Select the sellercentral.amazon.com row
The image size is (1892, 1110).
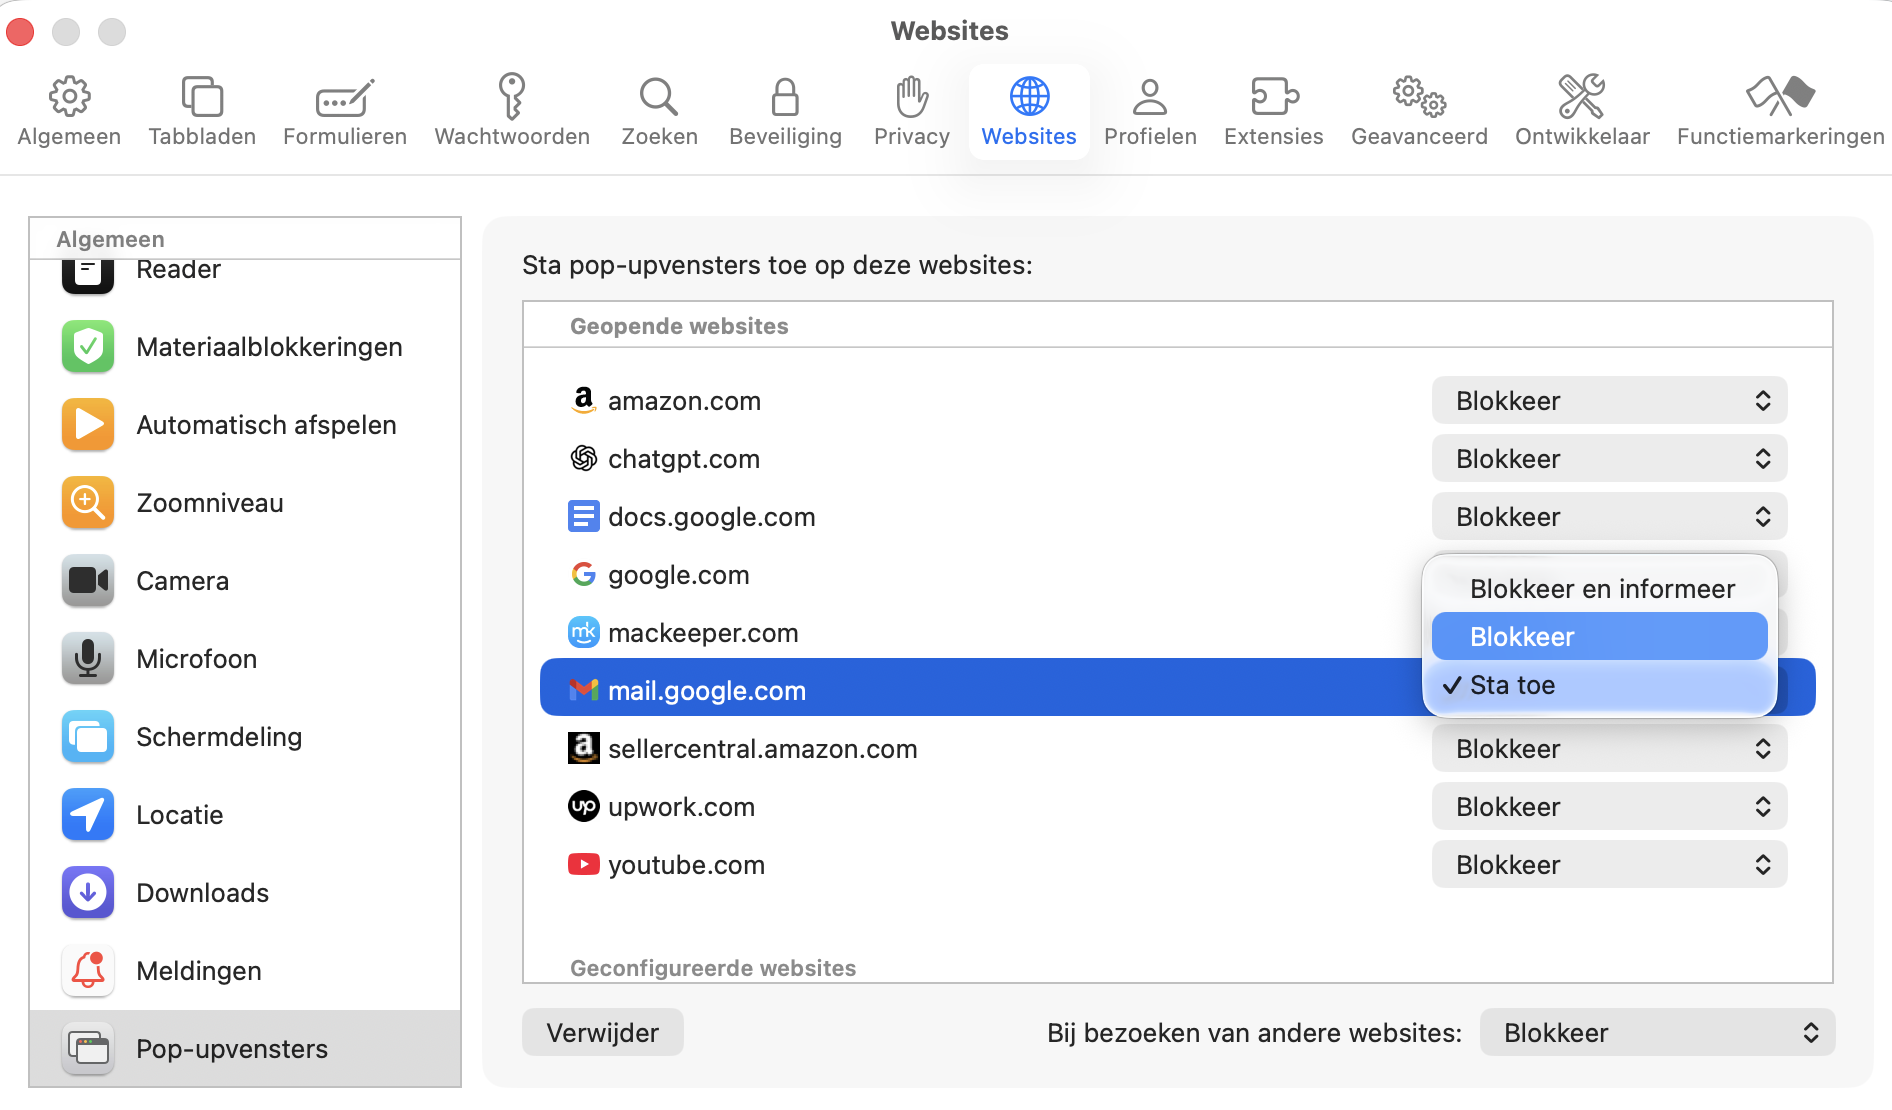[x=763, y=748]
